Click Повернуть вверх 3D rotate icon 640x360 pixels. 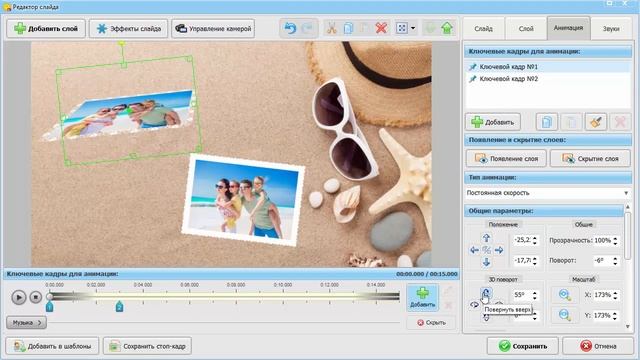coord(486,293)
